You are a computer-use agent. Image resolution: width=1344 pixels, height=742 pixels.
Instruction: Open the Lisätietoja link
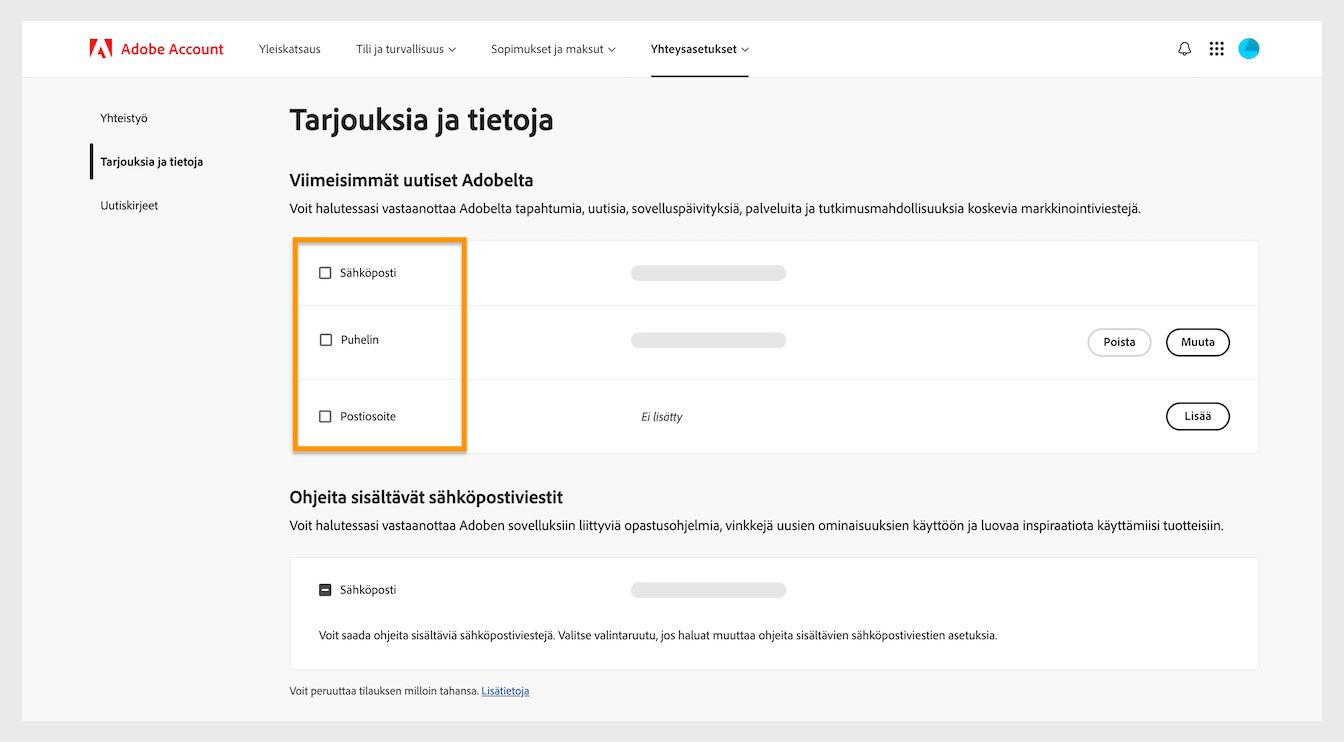pyautogui.click(x=505, y=690)
